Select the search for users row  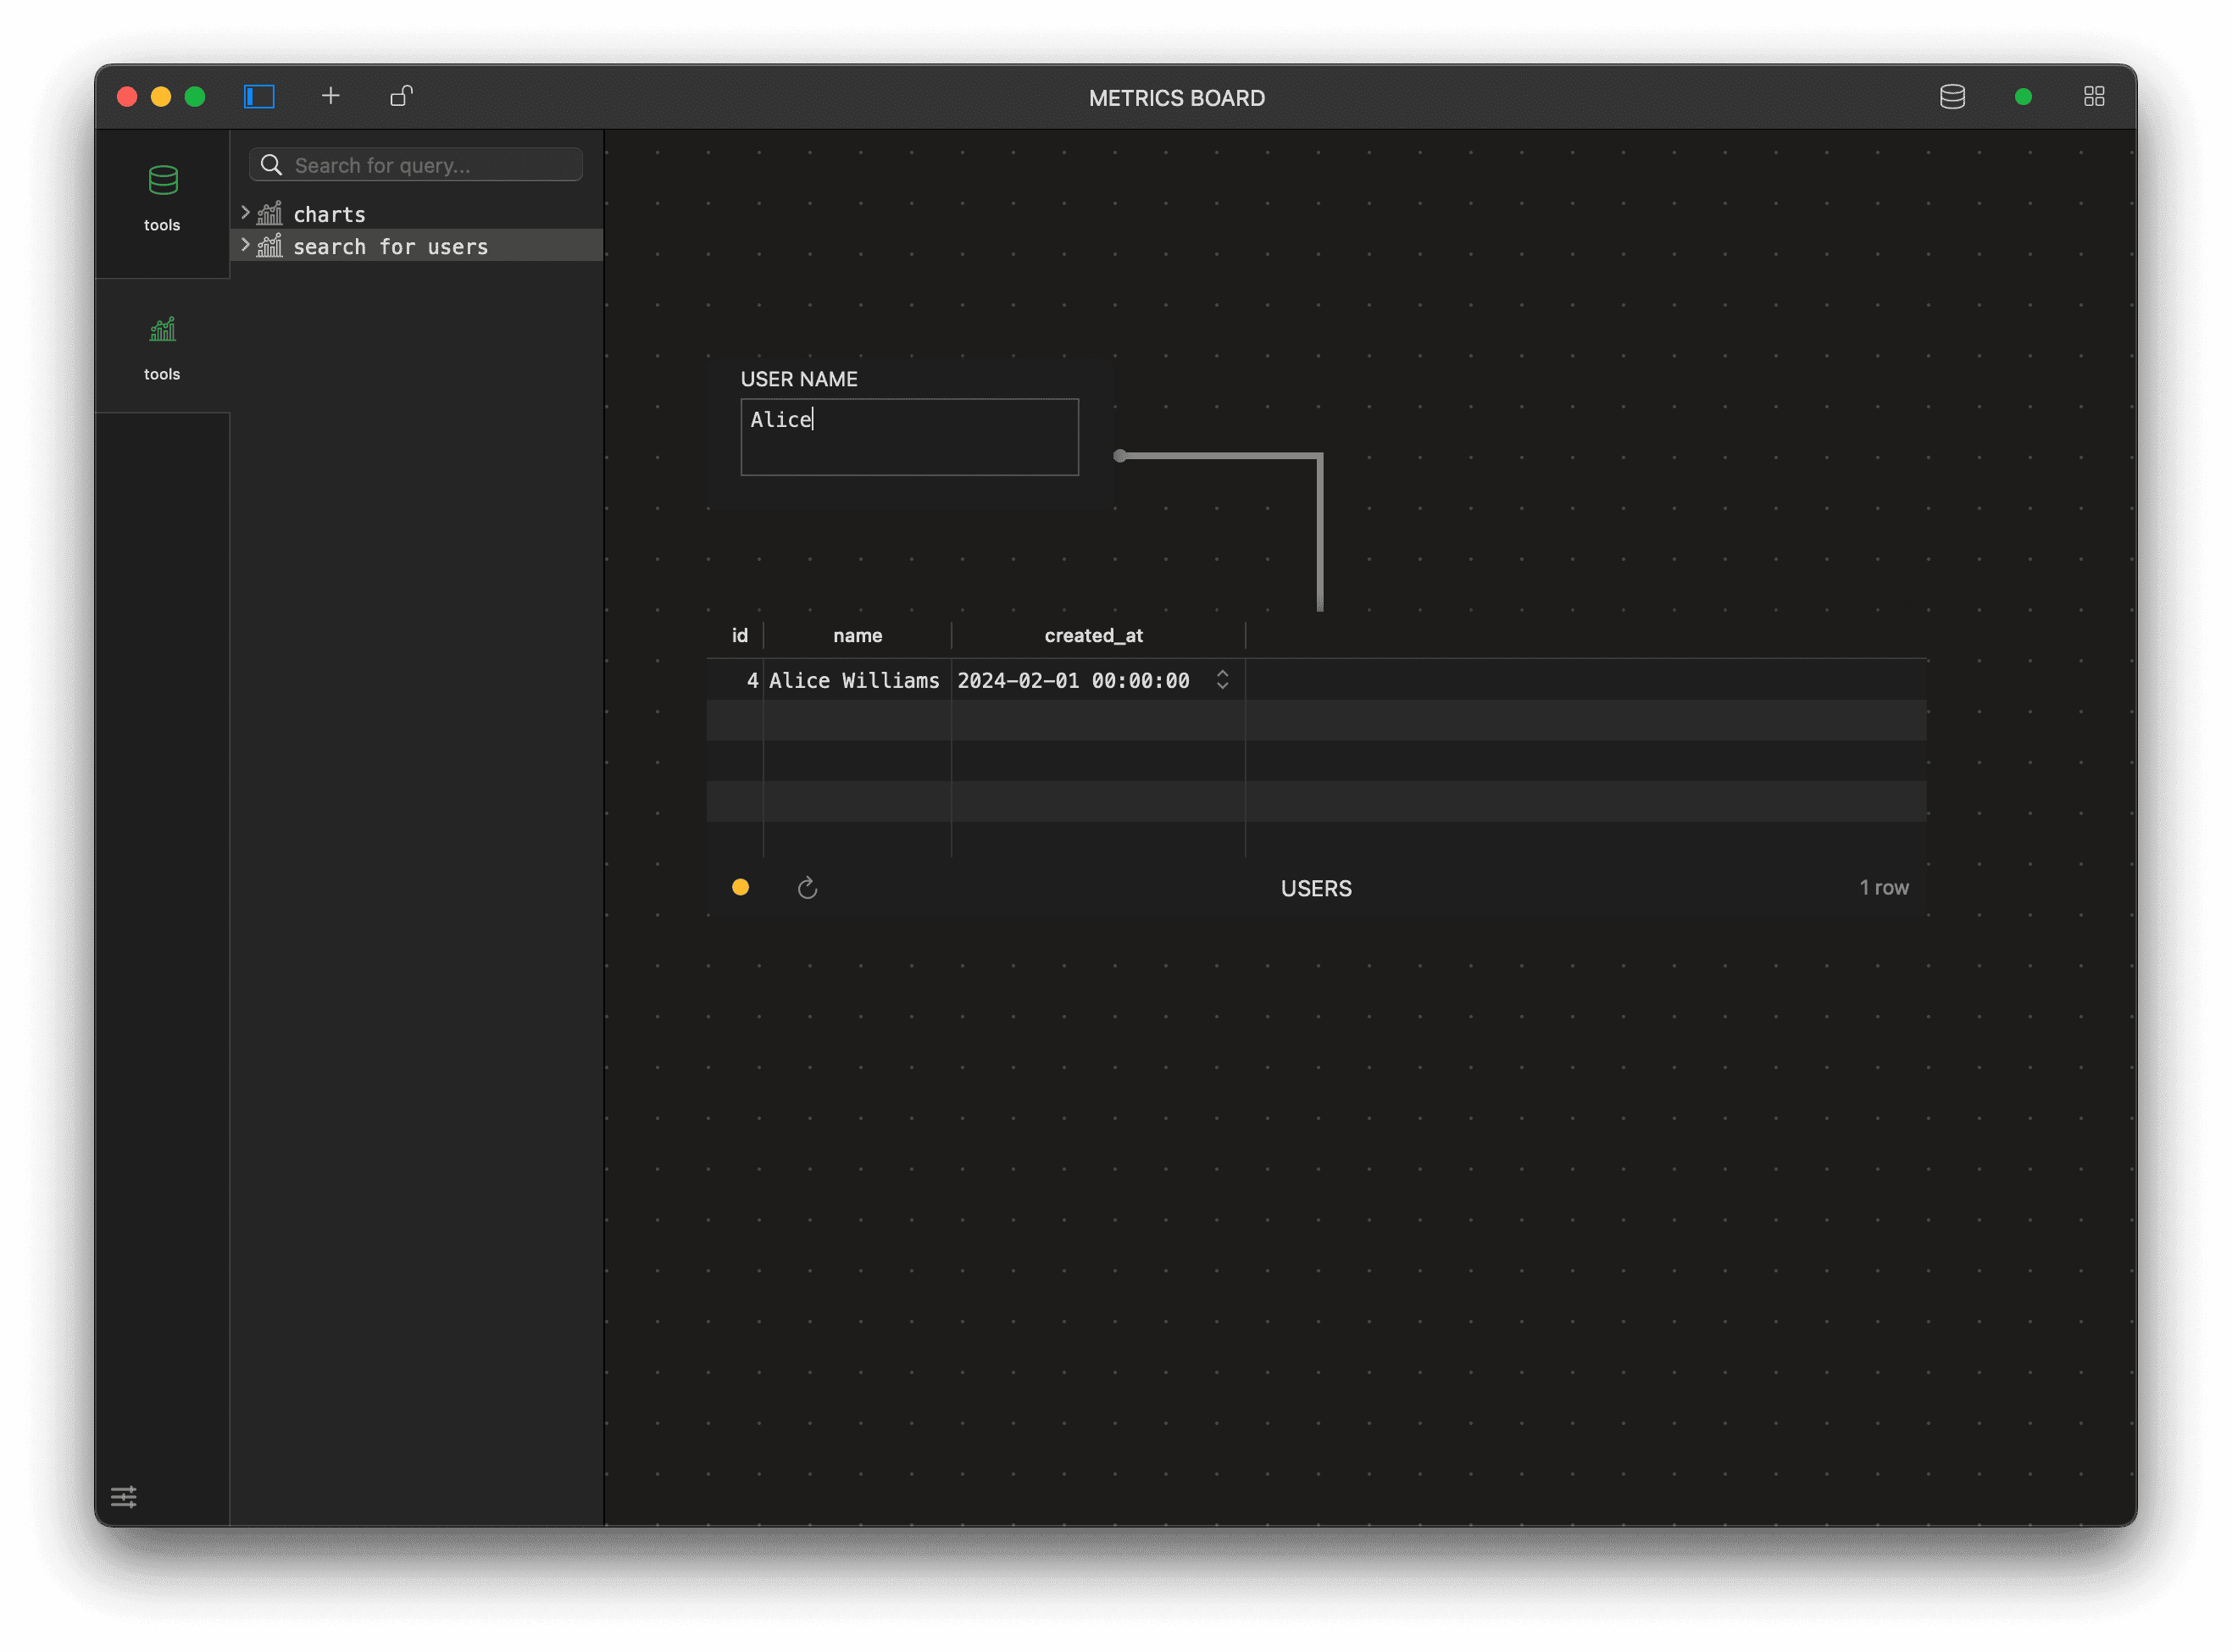coord(417,246)
